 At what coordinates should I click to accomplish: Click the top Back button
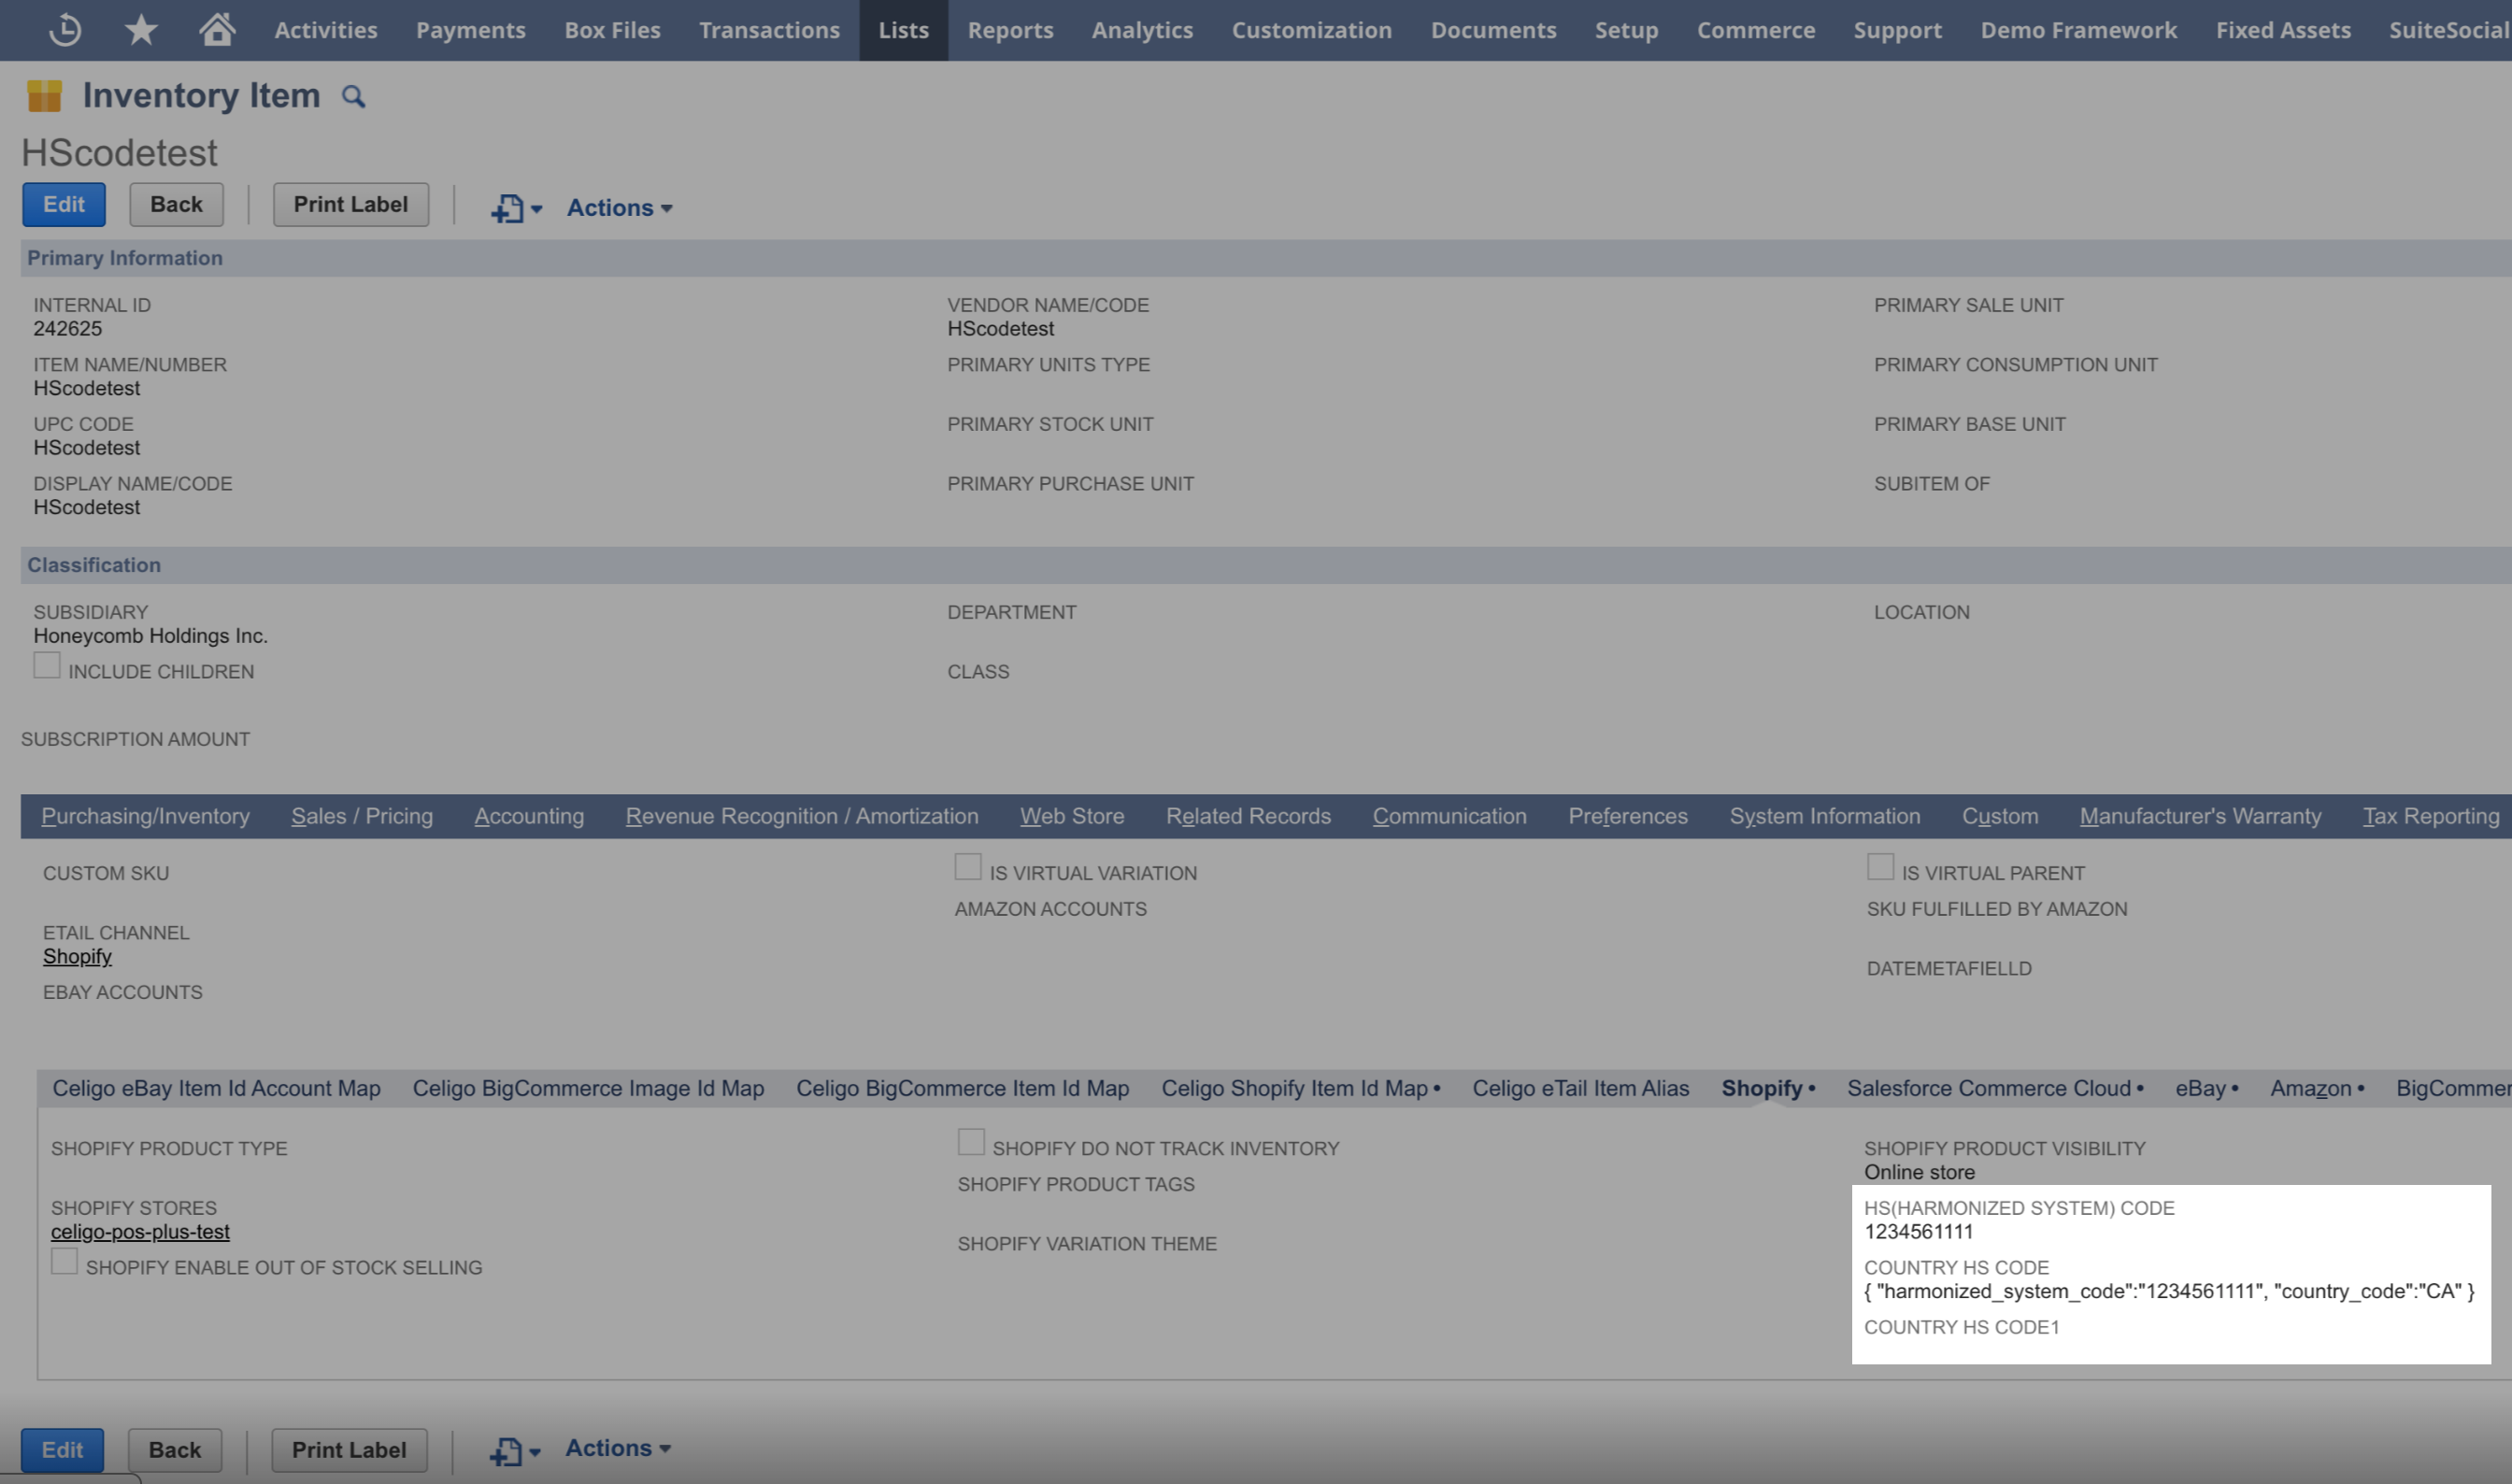pyautogui.click(x=176, y=204)
